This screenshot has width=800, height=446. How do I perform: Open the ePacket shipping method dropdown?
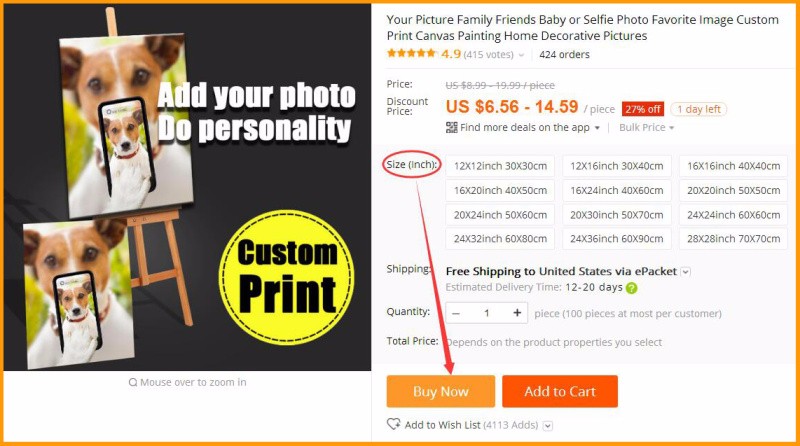[x=686, y=272]
